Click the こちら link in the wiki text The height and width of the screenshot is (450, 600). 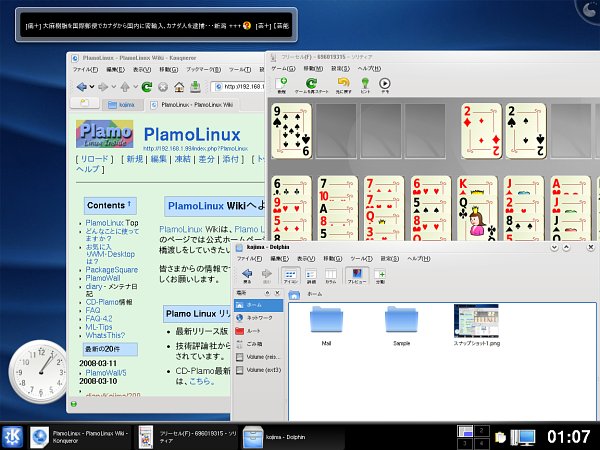tap(199, 381)
